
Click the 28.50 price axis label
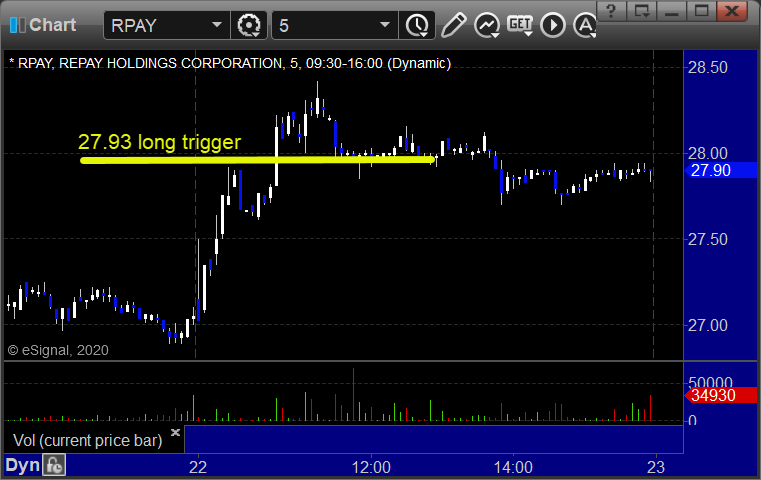click(708, 67)
